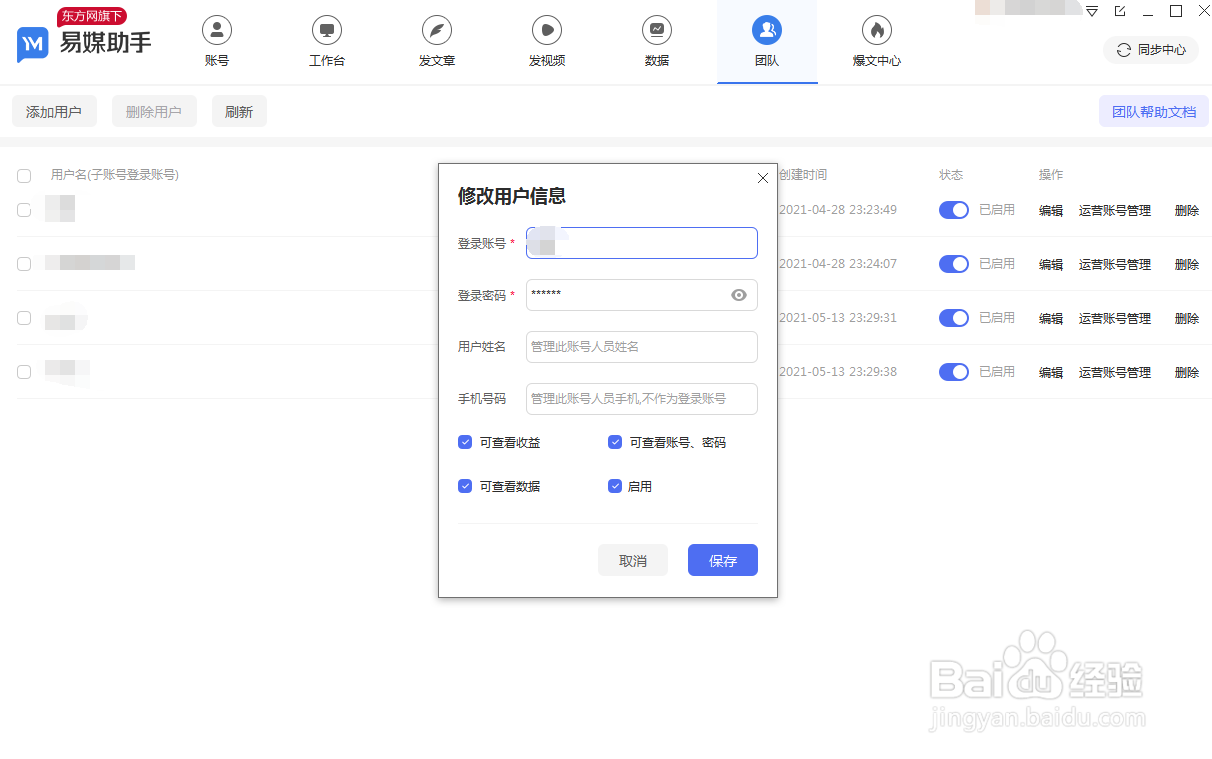Select the 团队 team tab

767,42
